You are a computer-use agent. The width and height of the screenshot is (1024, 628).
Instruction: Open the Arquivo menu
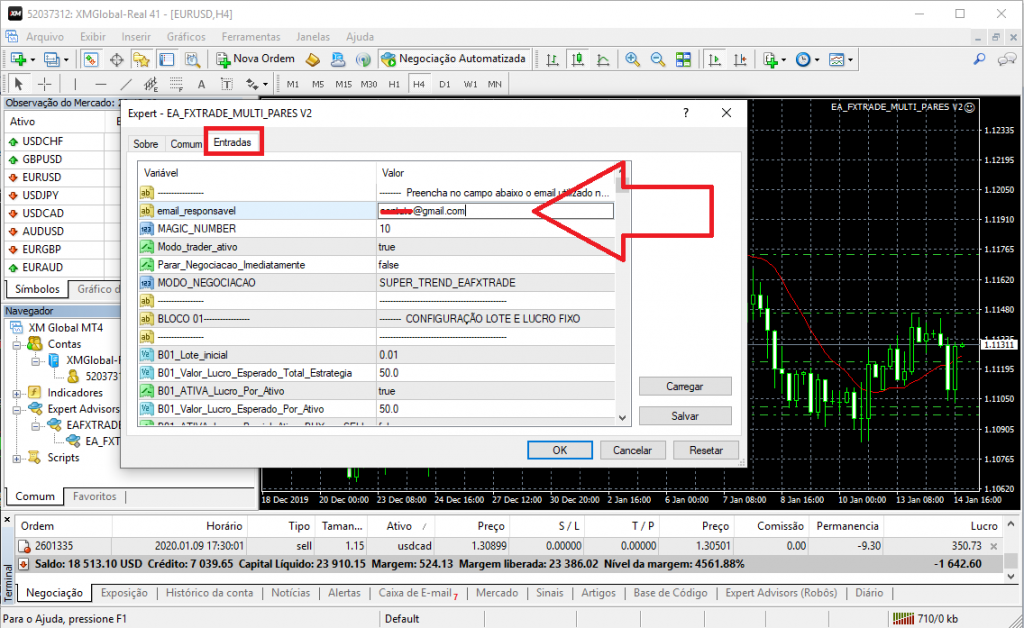[x=44, y=37]
